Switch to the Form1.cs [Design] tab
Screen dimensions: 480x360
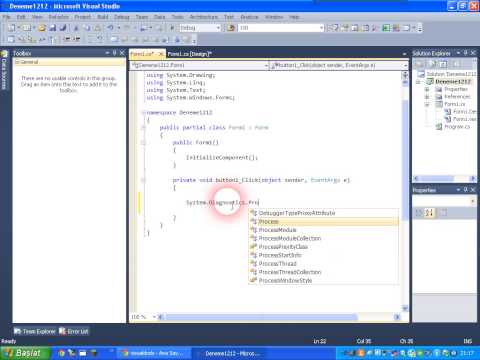coord(190,54)
